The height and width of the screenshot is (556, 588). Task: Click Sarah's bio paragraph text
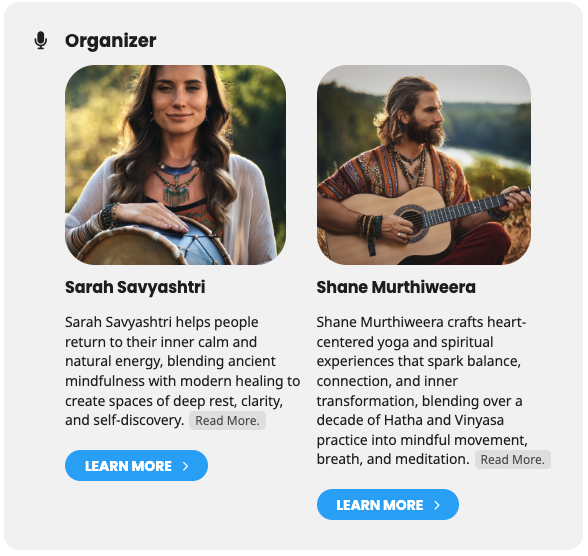click(182, 371)
